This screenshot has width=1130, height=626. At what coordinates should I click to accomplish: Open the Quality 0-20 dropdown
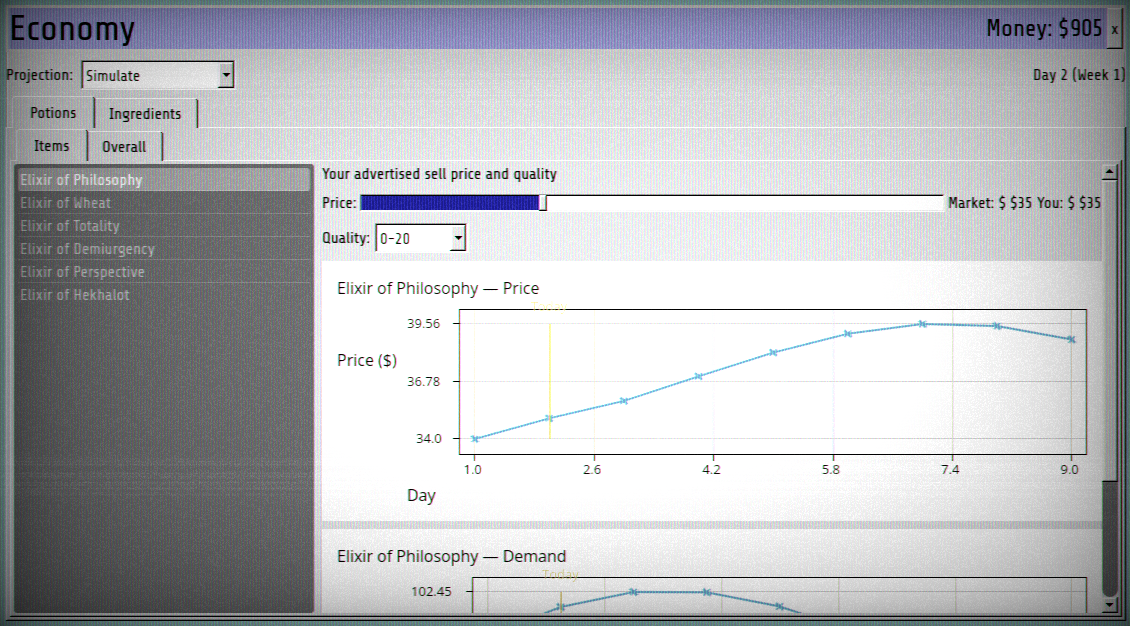click(421, 238)
